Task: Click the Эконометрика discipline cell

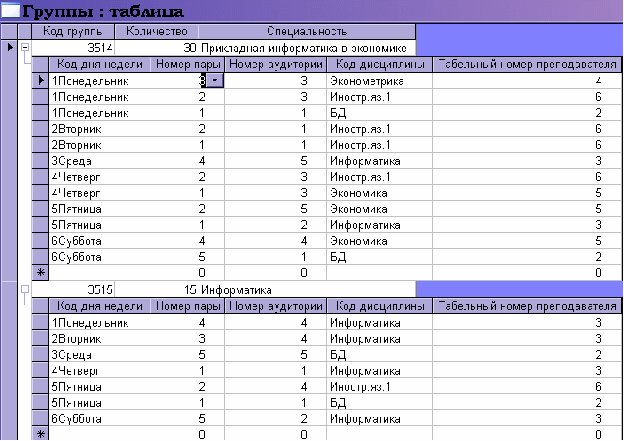Action: [380, 81]
